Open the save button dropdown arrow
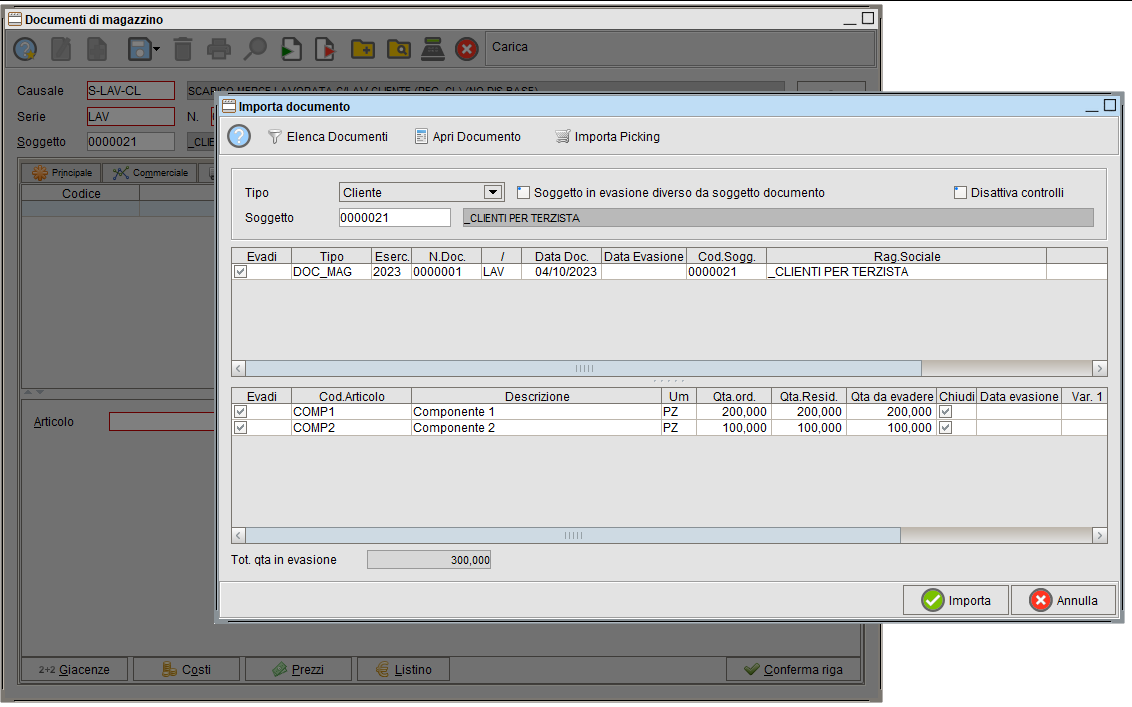1132x707 pixels. pyautogui.click(x=156, y=48)
